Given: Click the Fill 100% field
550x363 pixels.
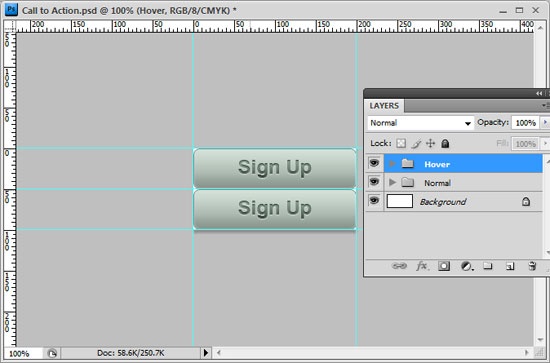Looking at the screenshot, I should 525,144.
